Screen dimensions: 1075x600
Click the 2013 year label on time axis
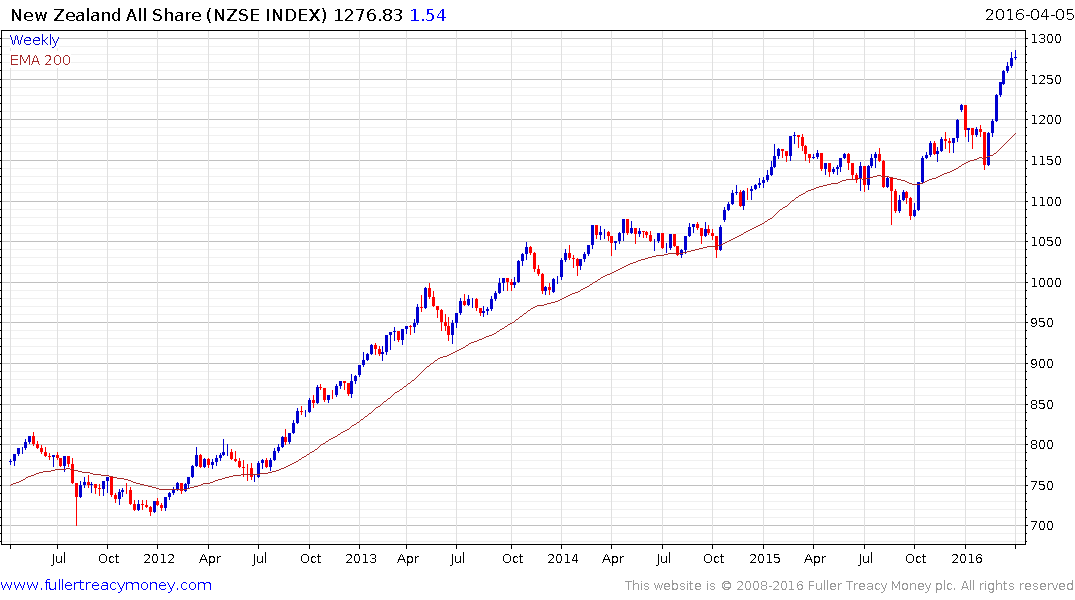coord(361,559)
